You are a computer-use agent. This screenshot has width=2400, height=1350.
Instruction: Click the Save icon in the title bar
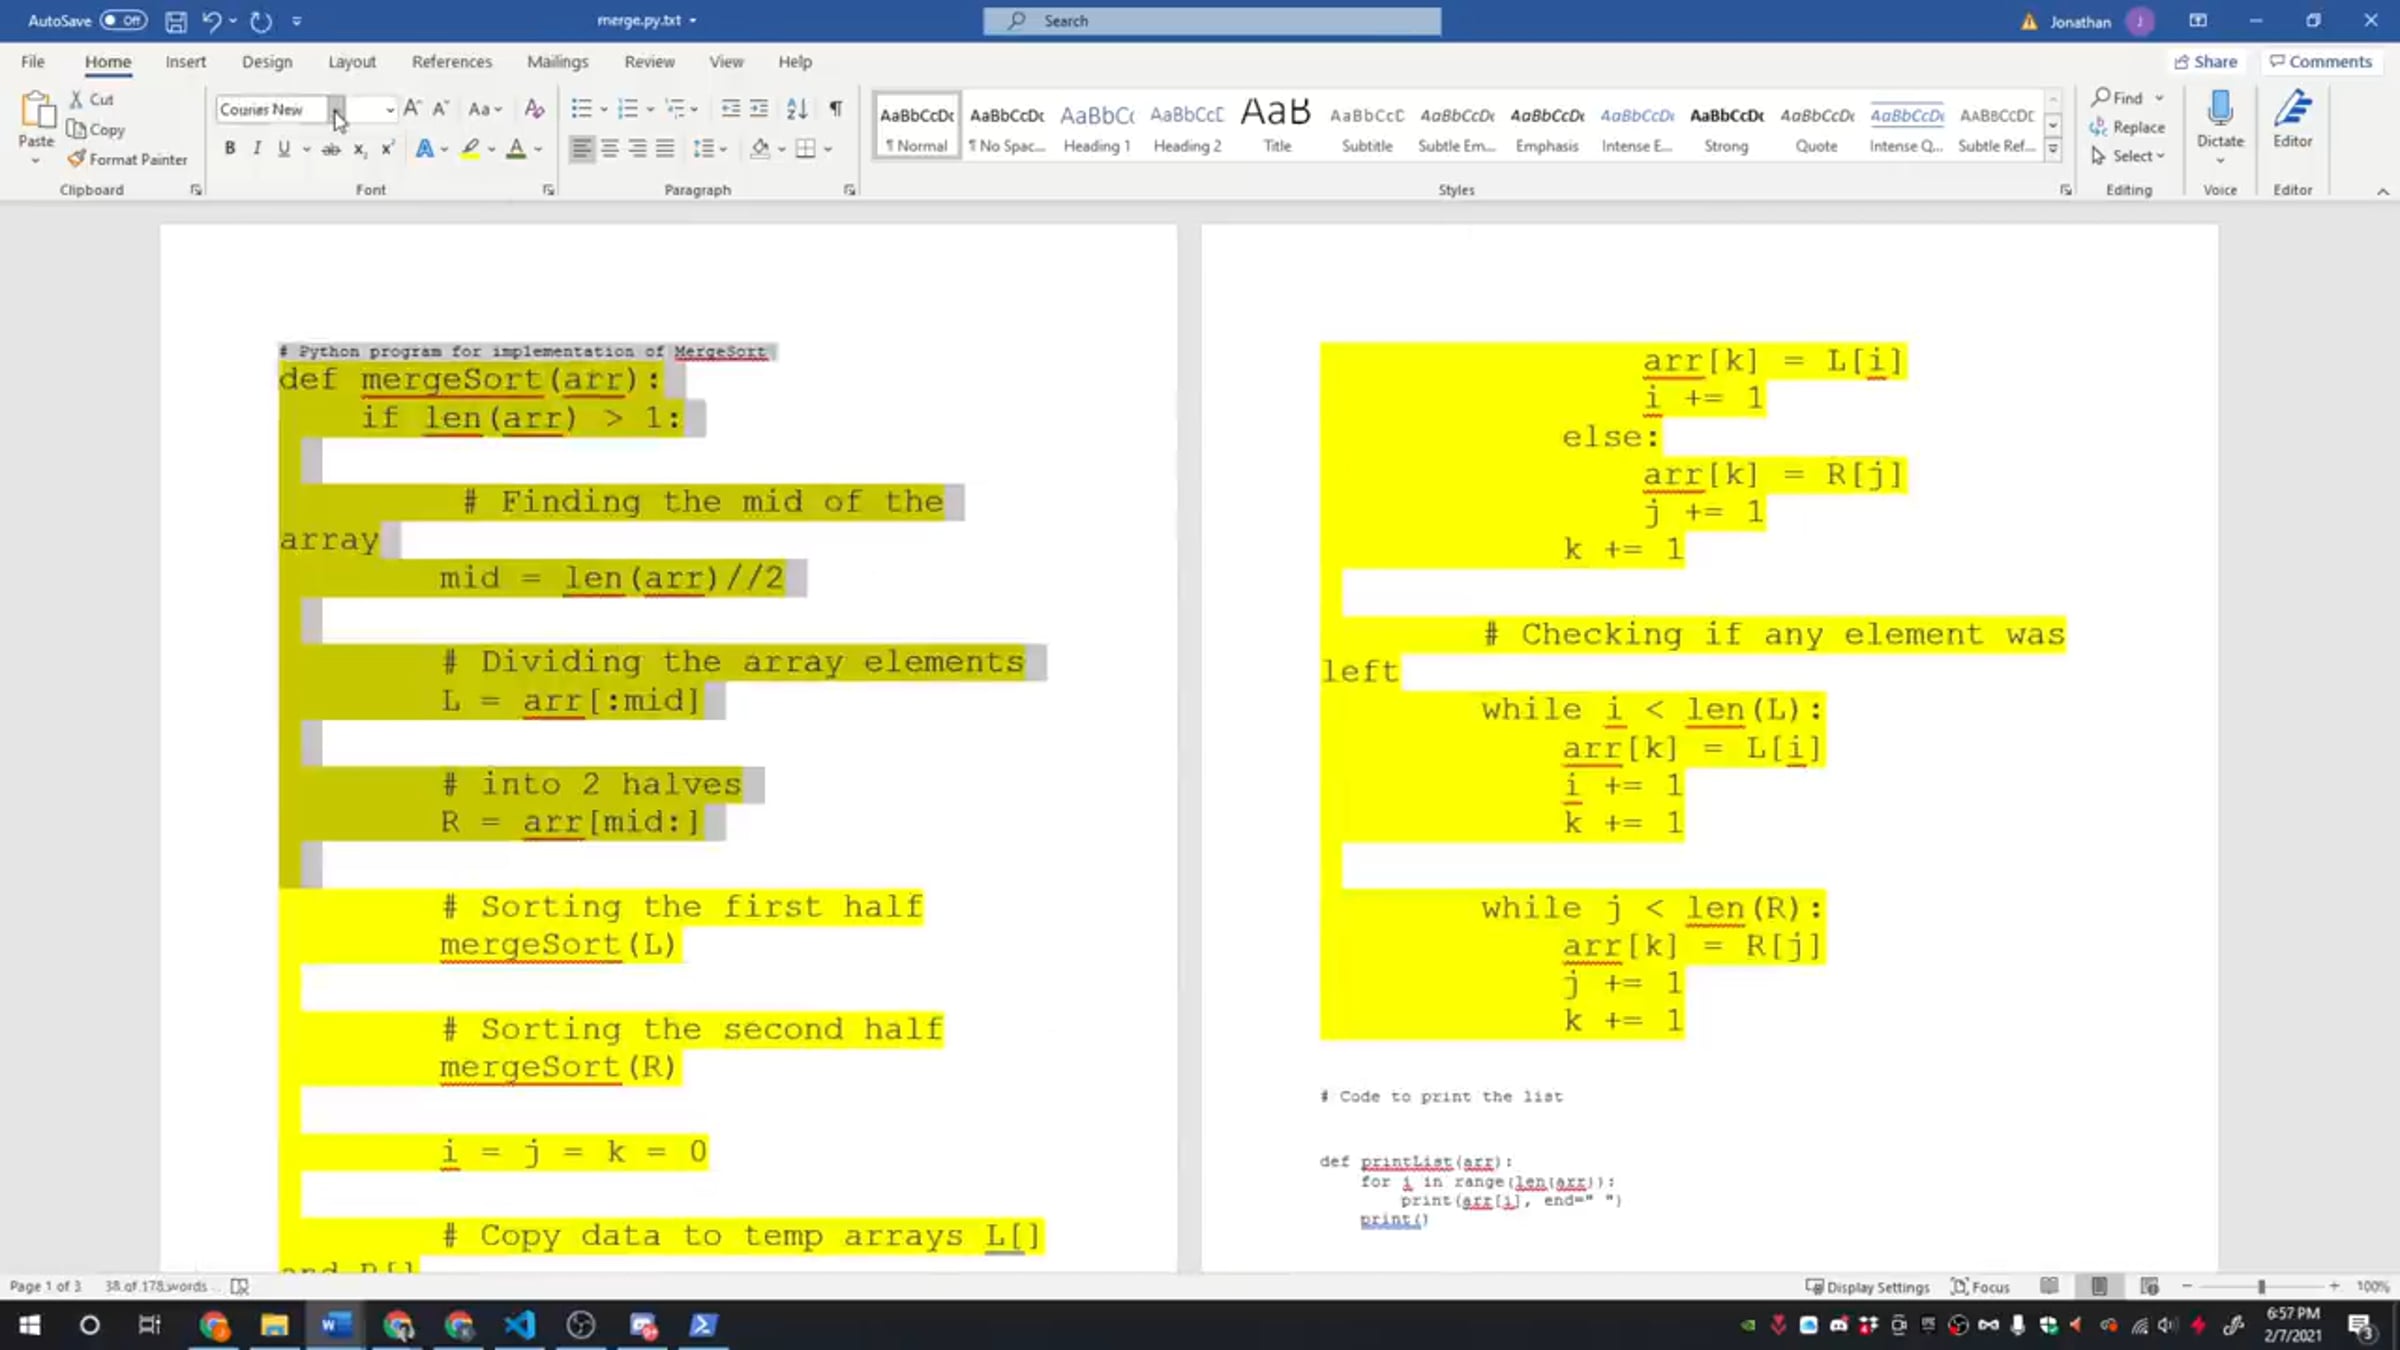click(x=176, y=21)
